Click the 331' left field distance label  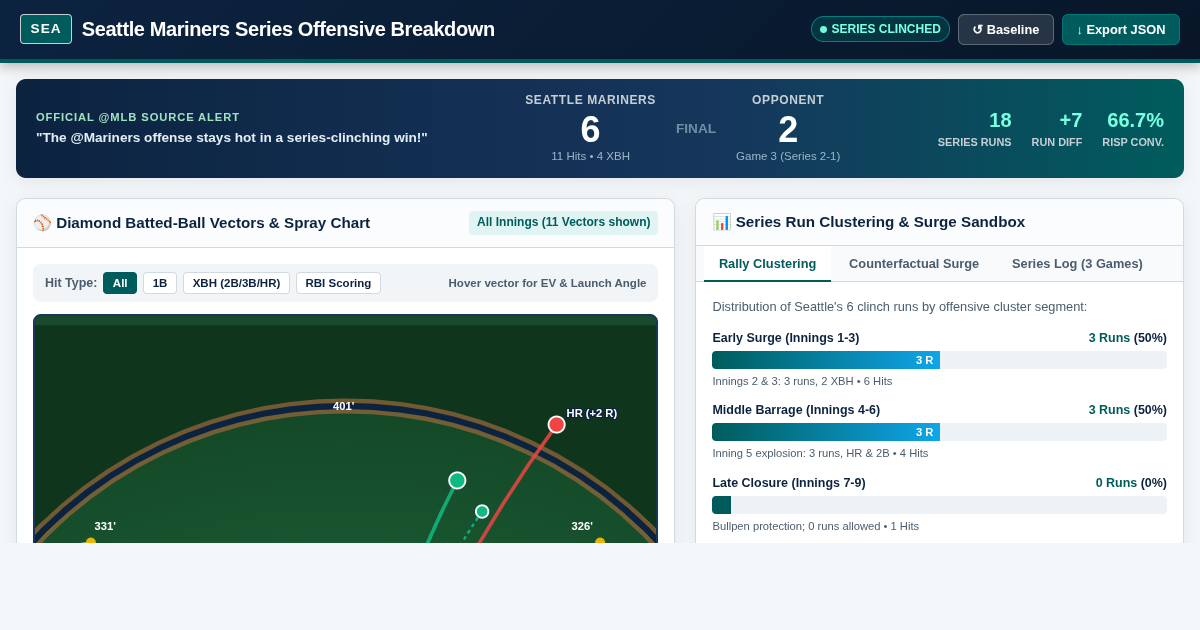pos(105,526)
